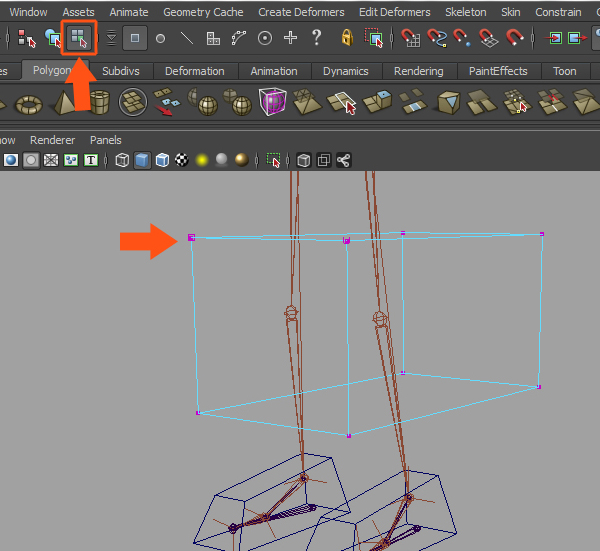Screen dimensions: 600x551
Task: Click the panel toolbar T icon
Action: point(91,160)
